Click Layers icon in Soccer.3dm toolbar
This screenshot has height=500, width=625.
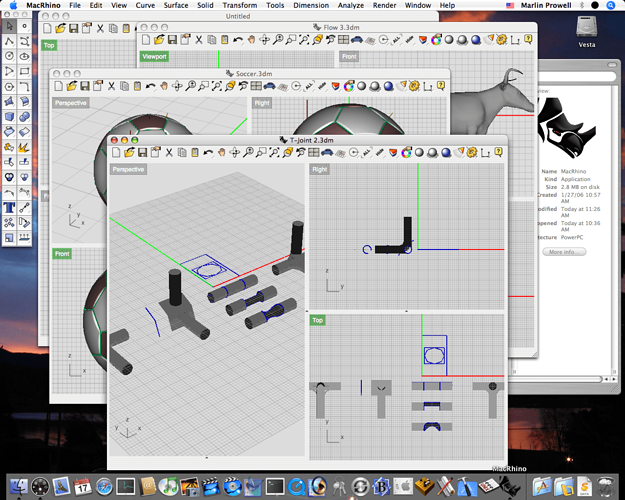pos(336,86)
